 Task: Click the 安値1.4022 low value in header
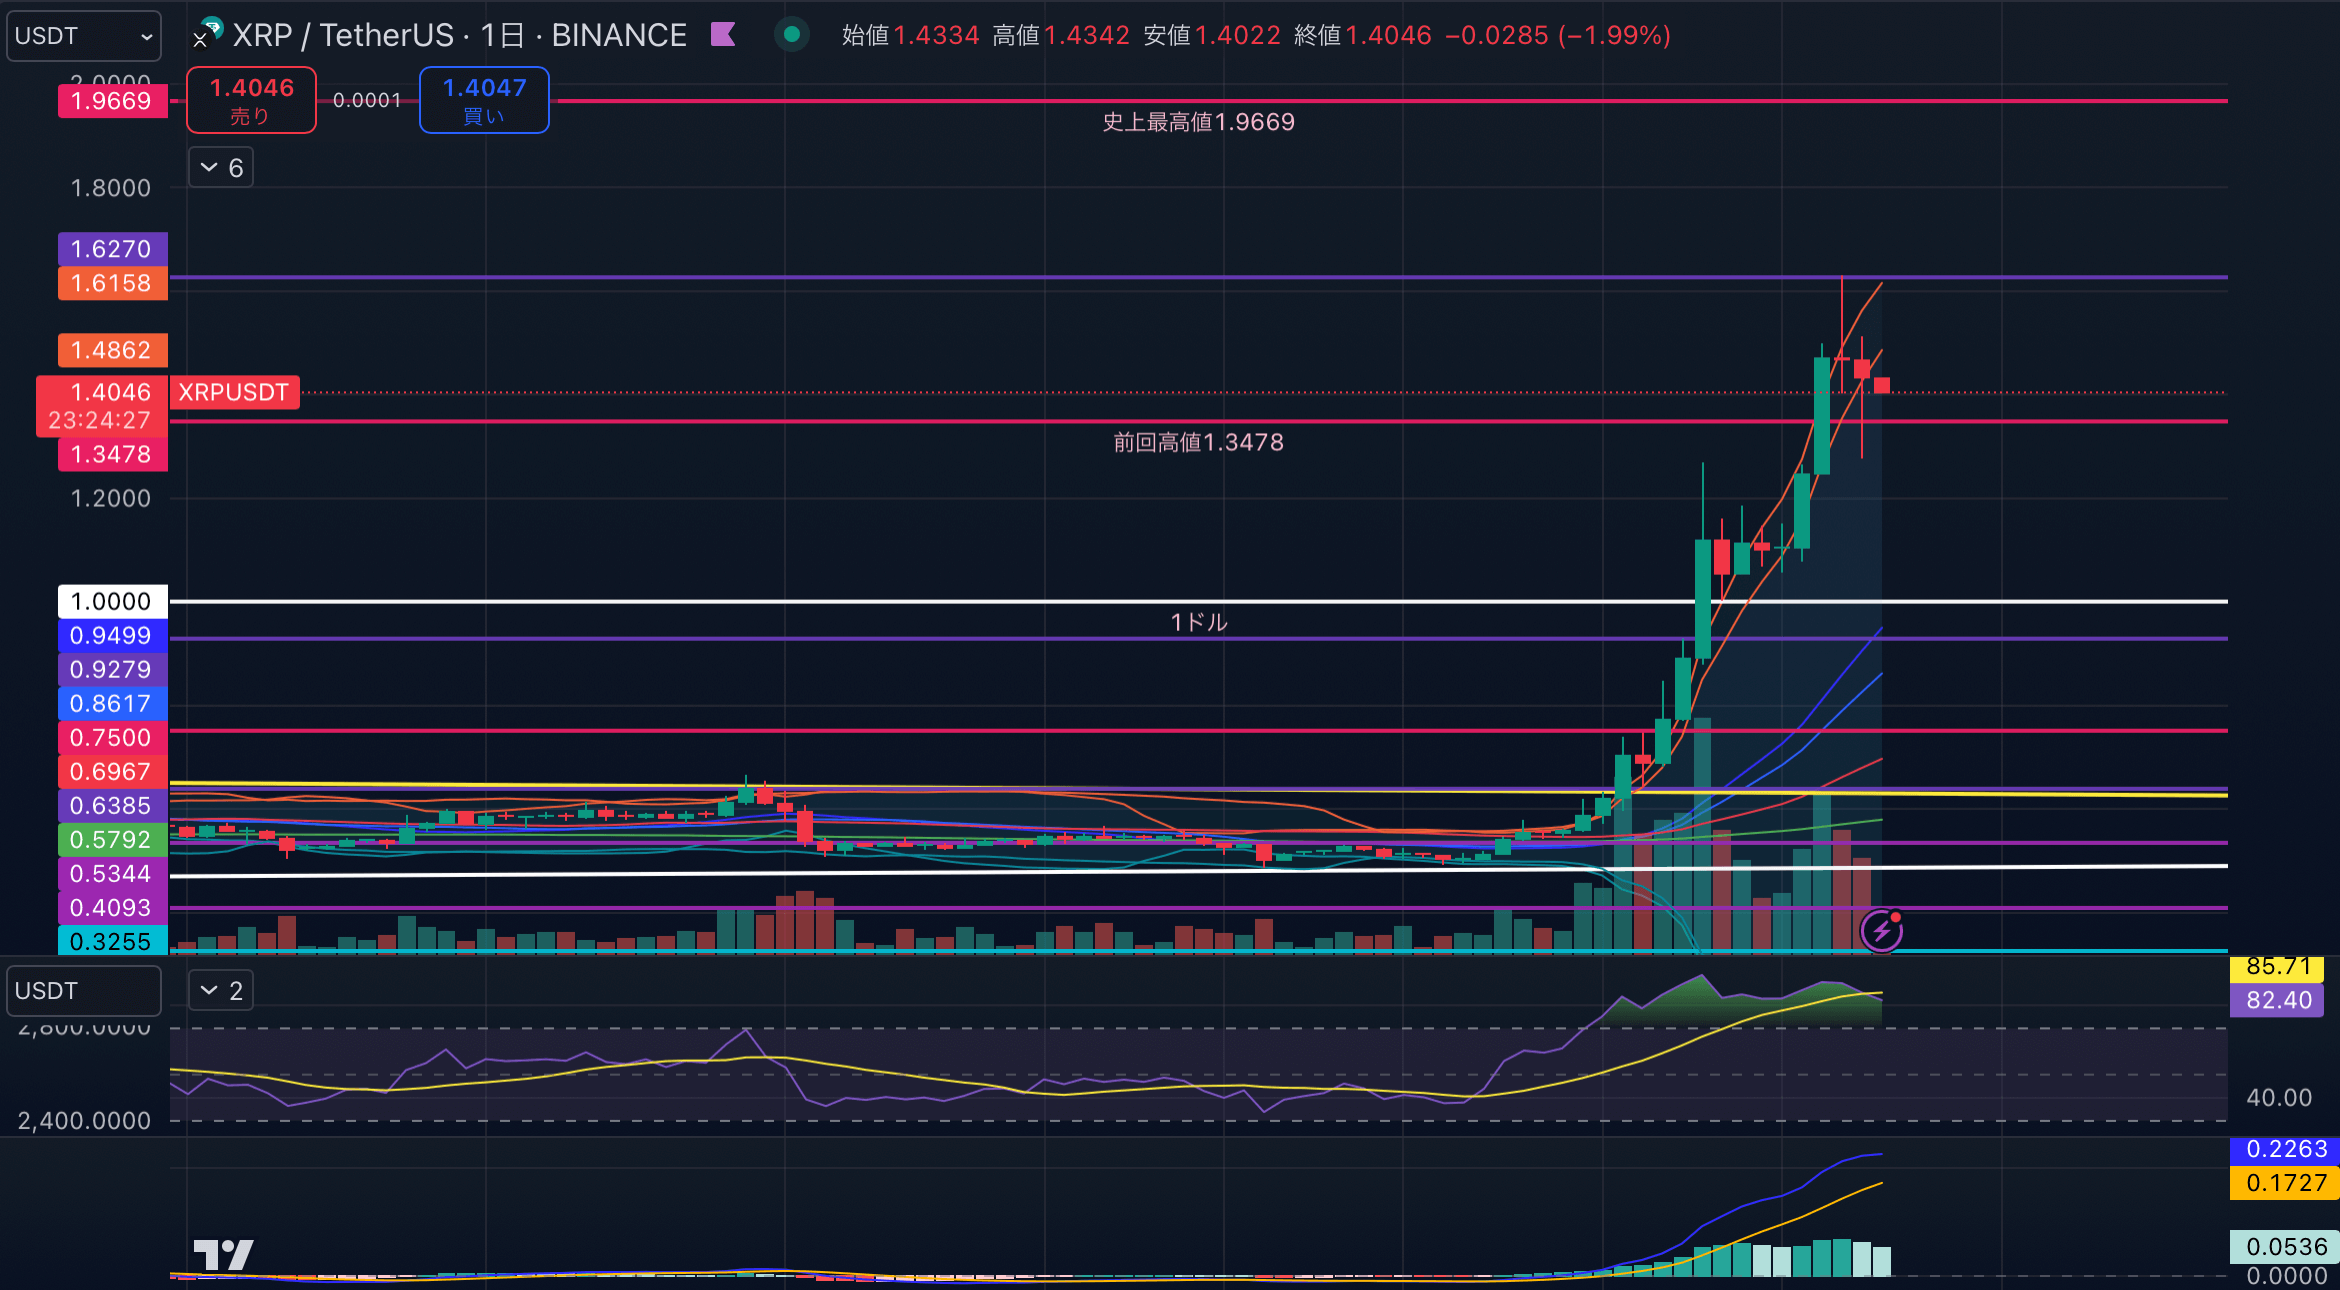point(1212,35)
